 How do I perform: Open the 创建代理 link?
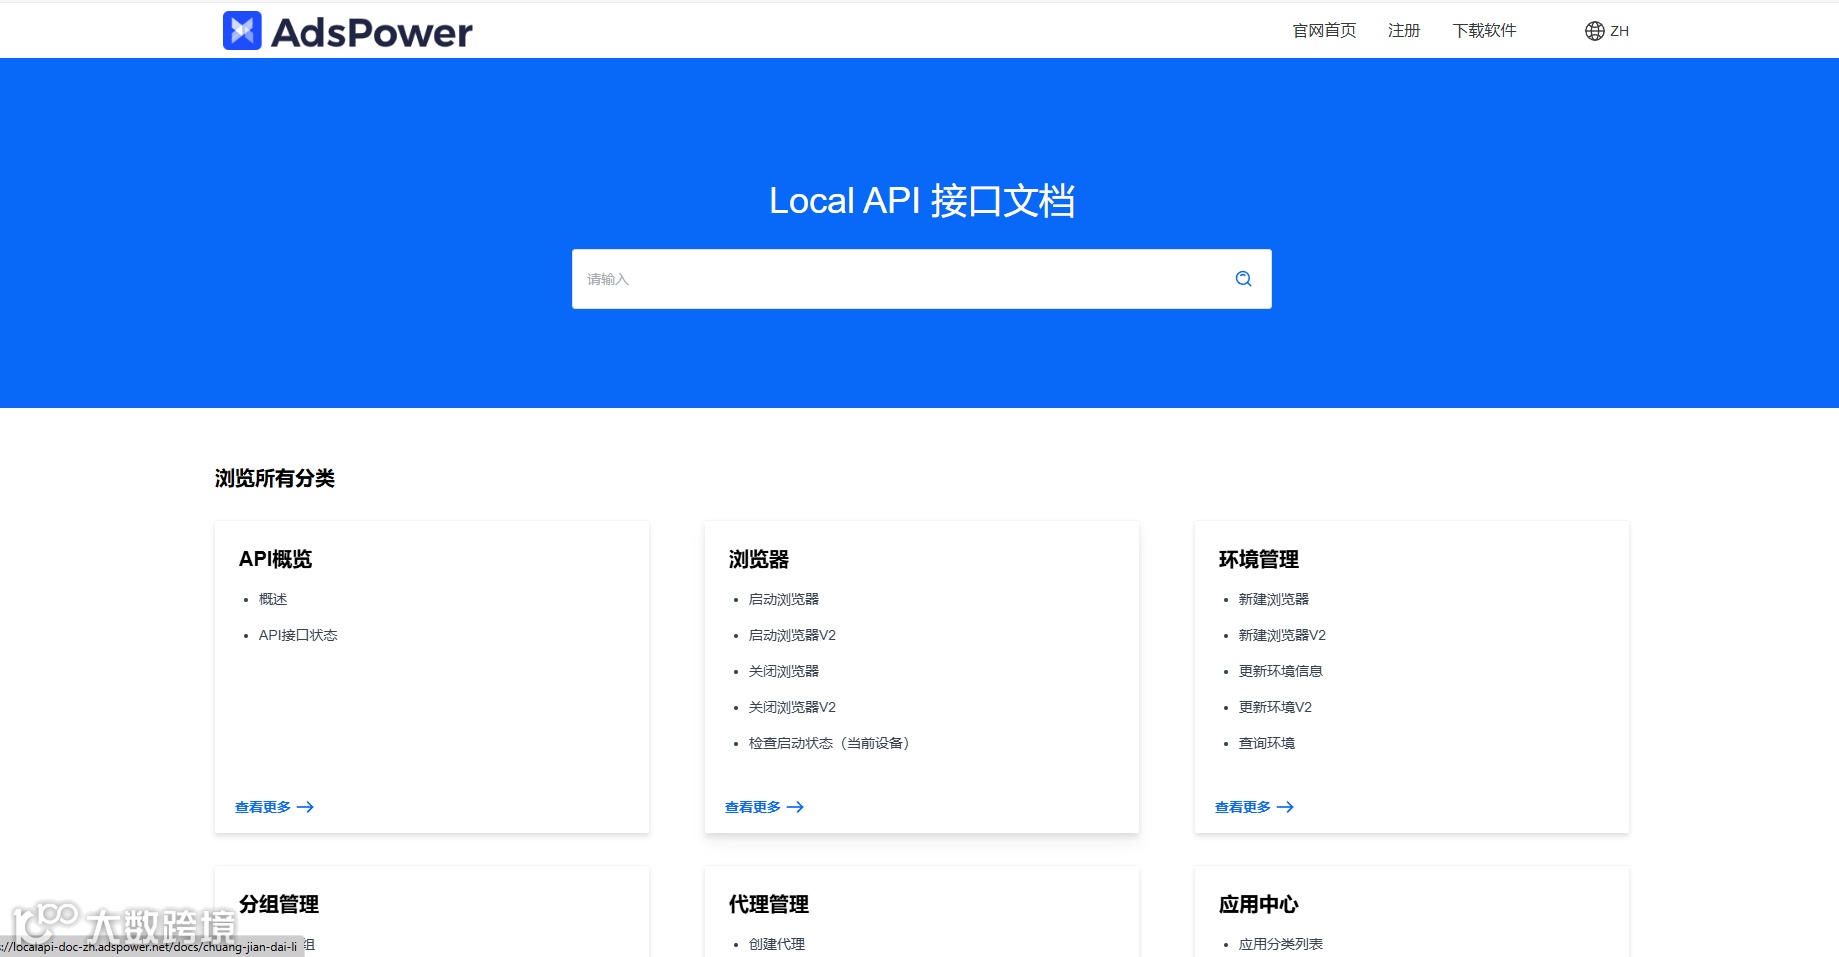[777, 944]
